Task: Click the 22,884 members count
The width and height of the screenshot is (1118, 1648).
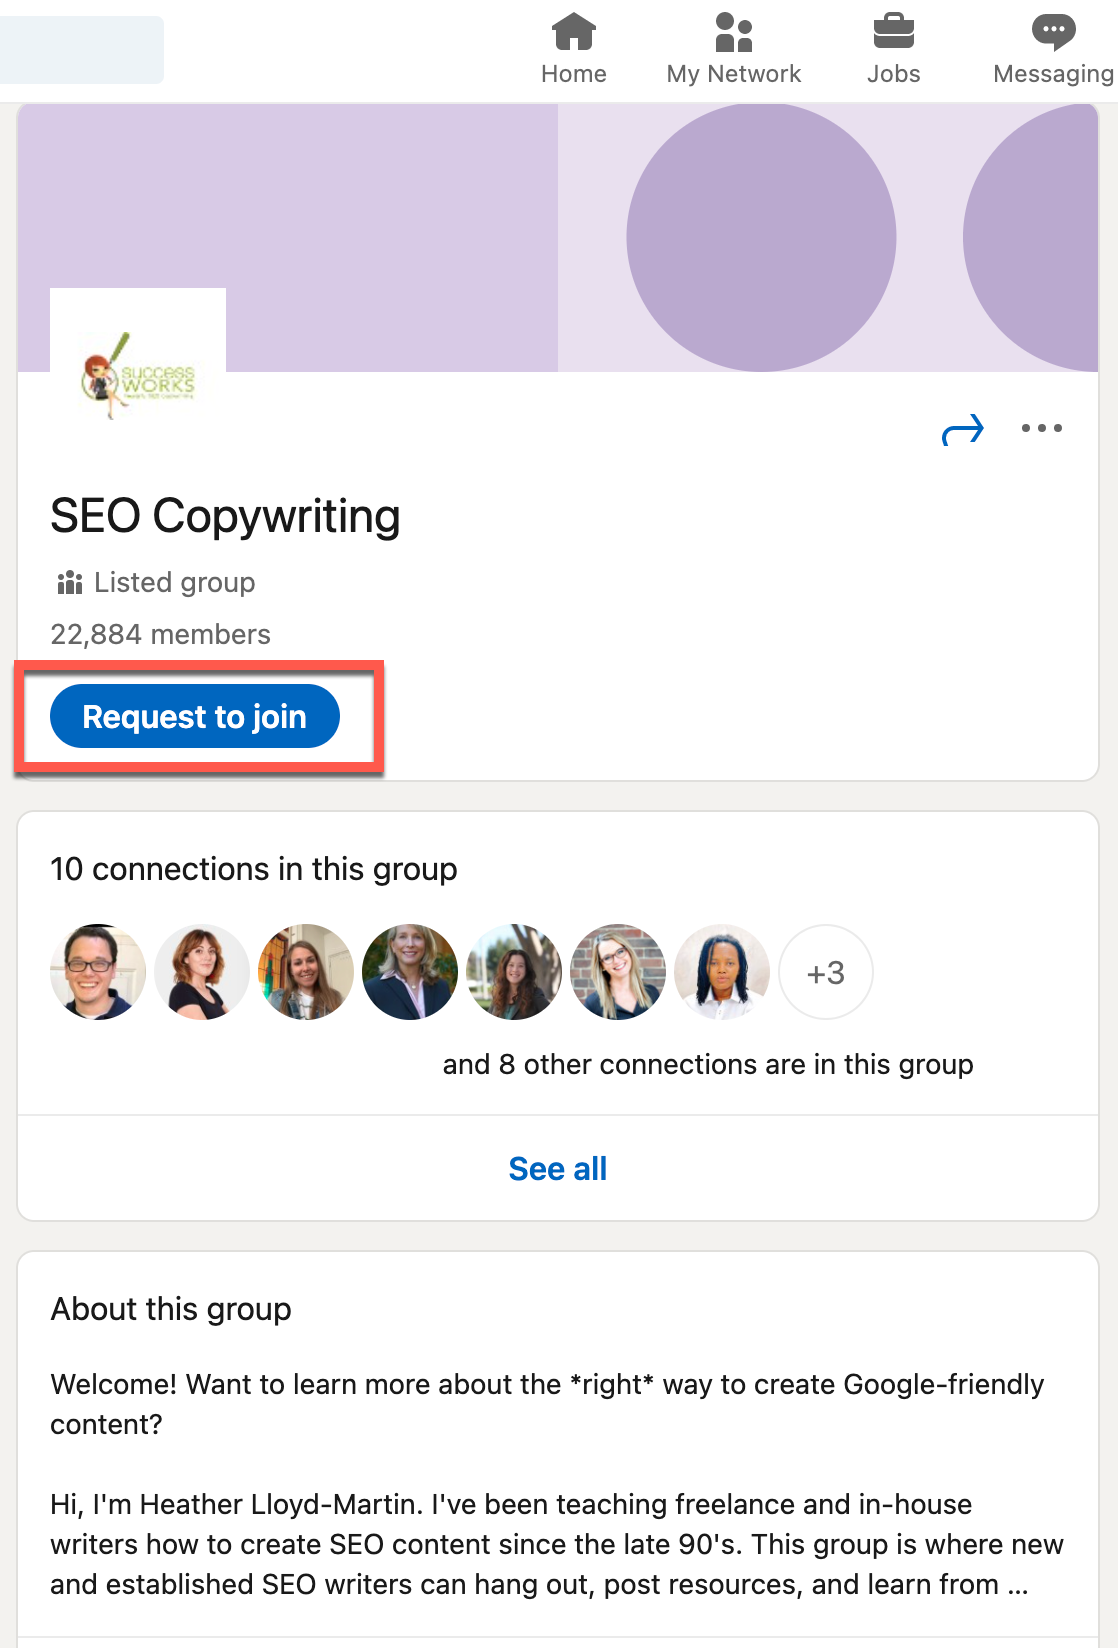Action: (160, 634)
